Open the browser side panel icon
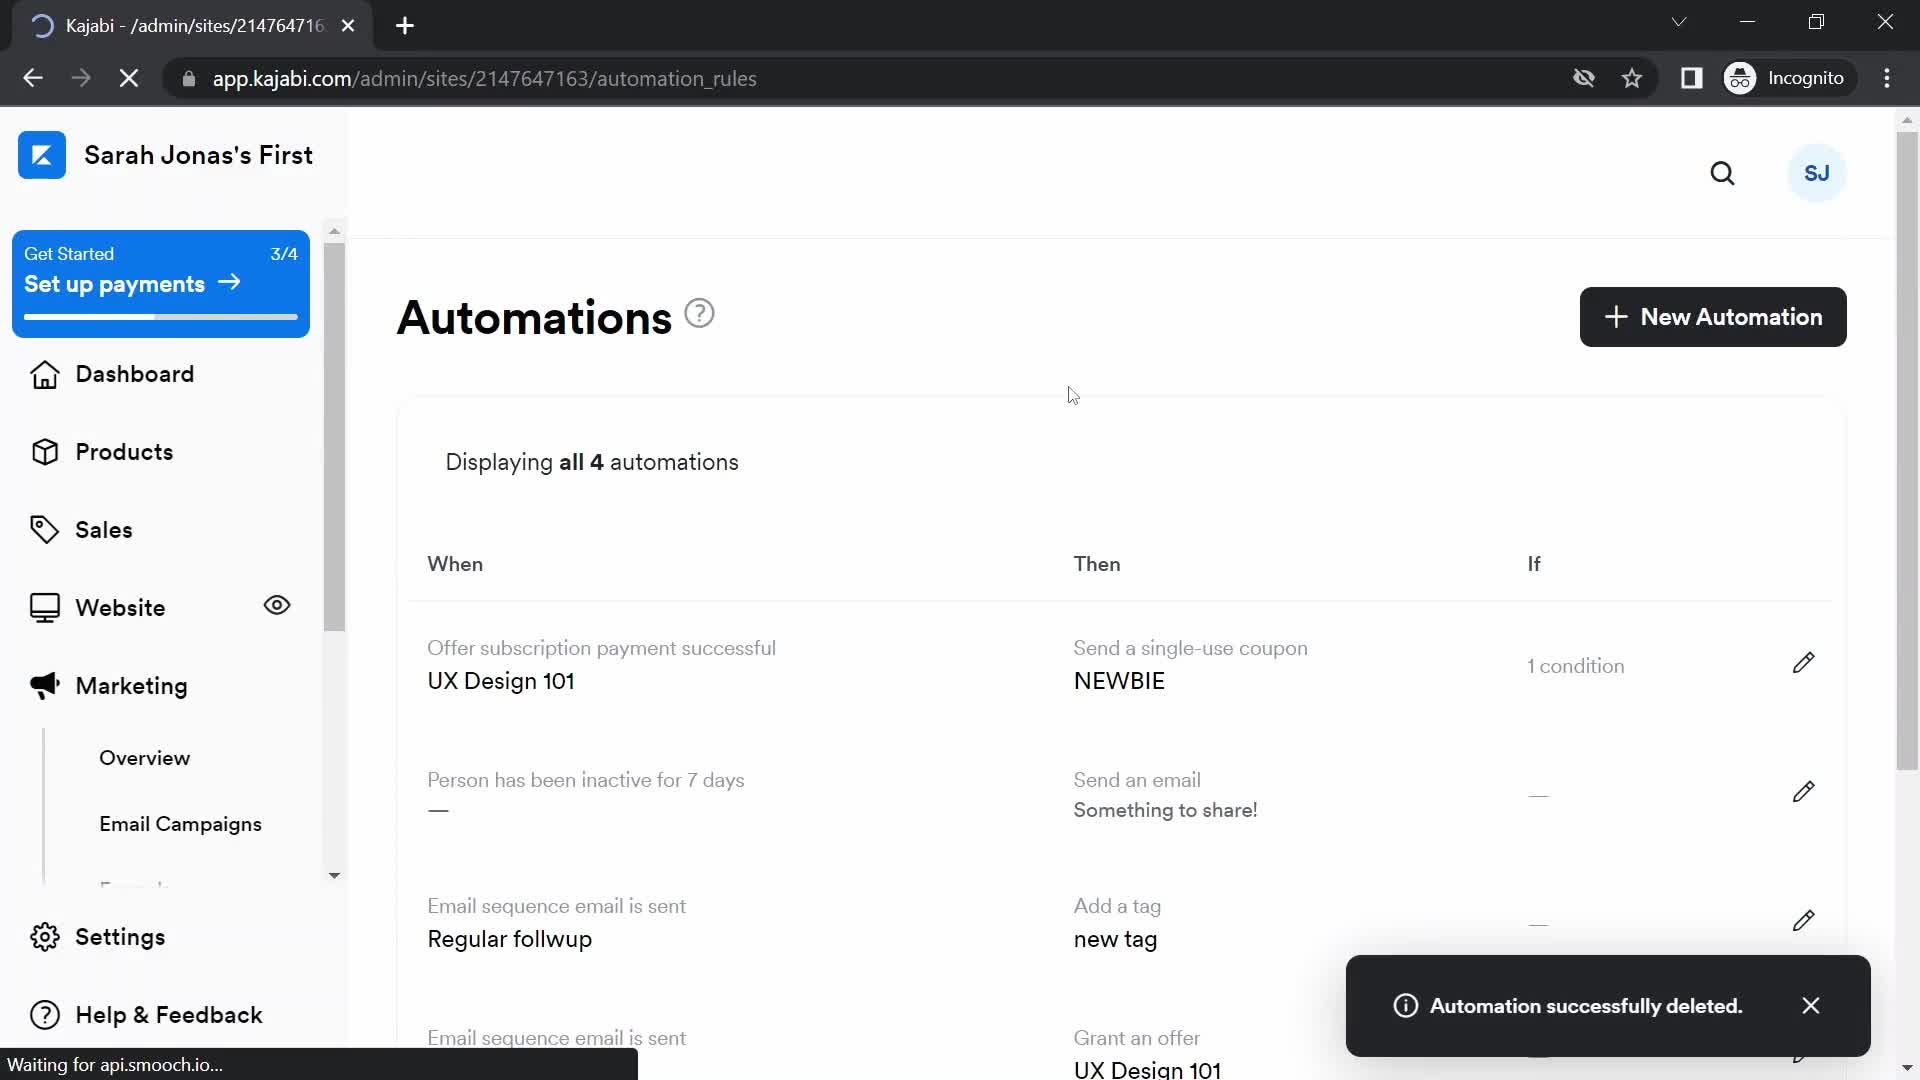 1691,78
